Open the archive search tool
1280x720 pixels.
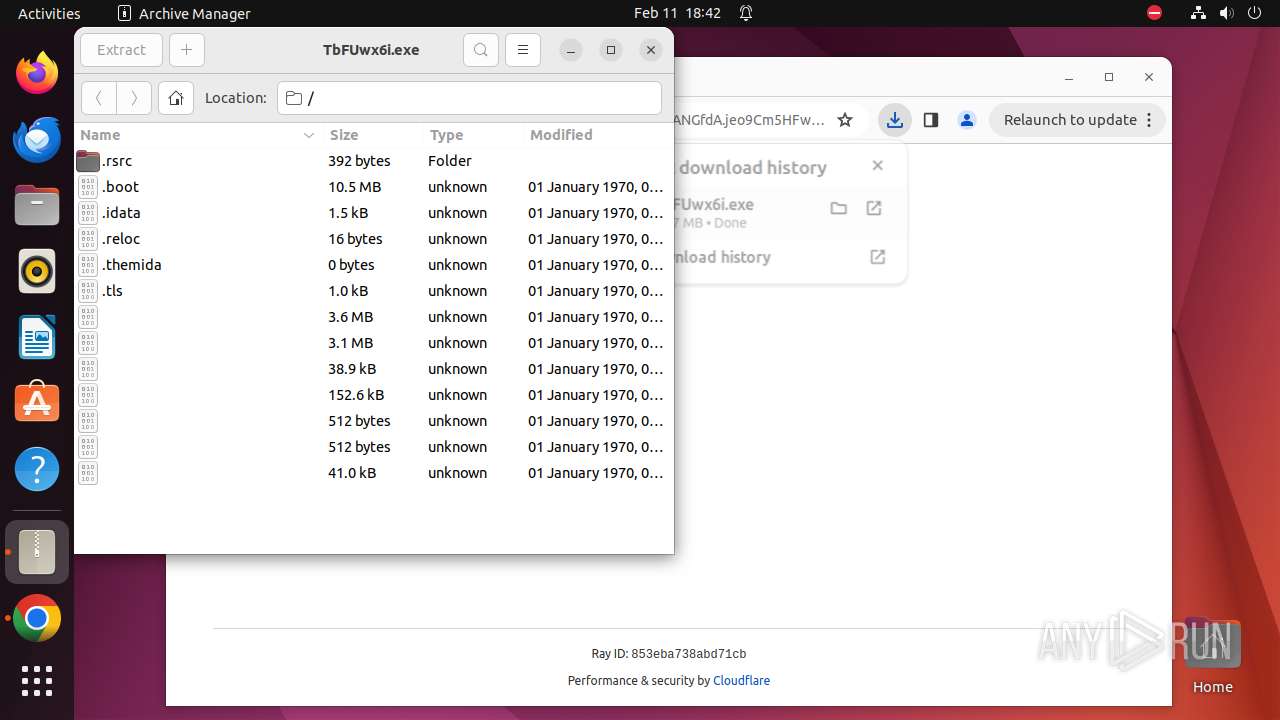coord(481,50)
